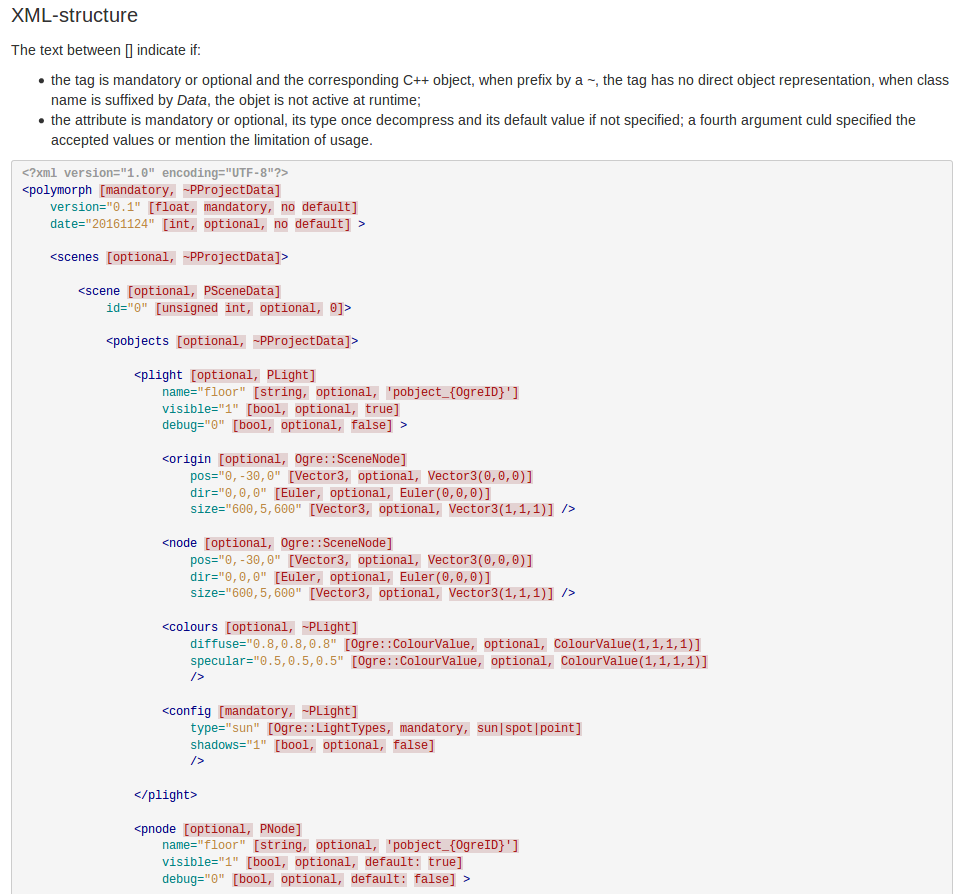The height and width of the screenshot is (894, 967).
Task: Click the opening plight tag
Action: click(159, 375)
